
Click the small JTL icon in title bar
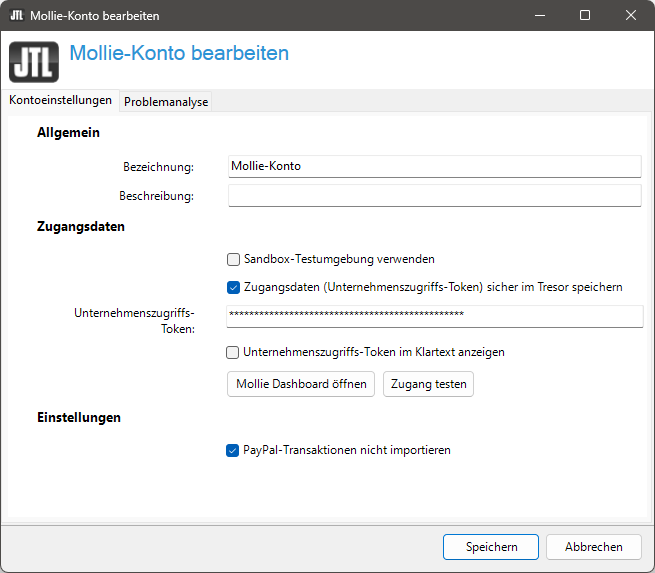(x=16, y=16)
